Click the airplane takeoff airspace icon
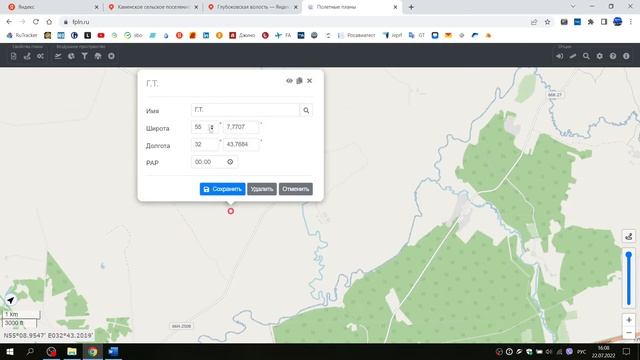The height and width of the screenshot is (360, 640). [58, 56]
